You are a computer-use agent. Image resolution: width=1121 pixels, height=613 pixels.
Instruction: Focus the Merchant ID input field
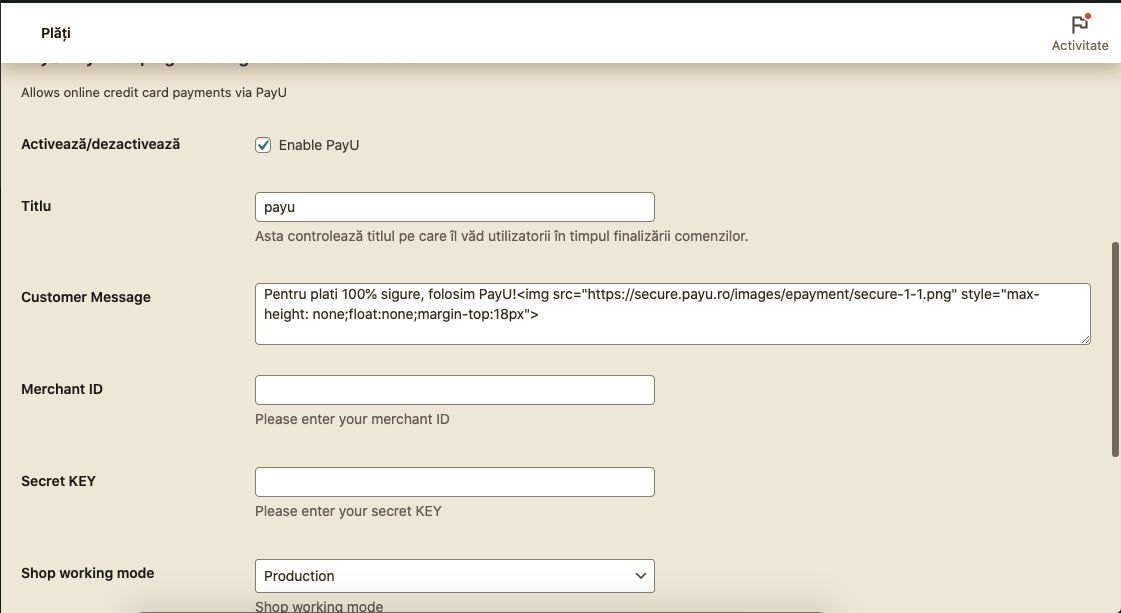pyautogui.click(x=455, y=390)
